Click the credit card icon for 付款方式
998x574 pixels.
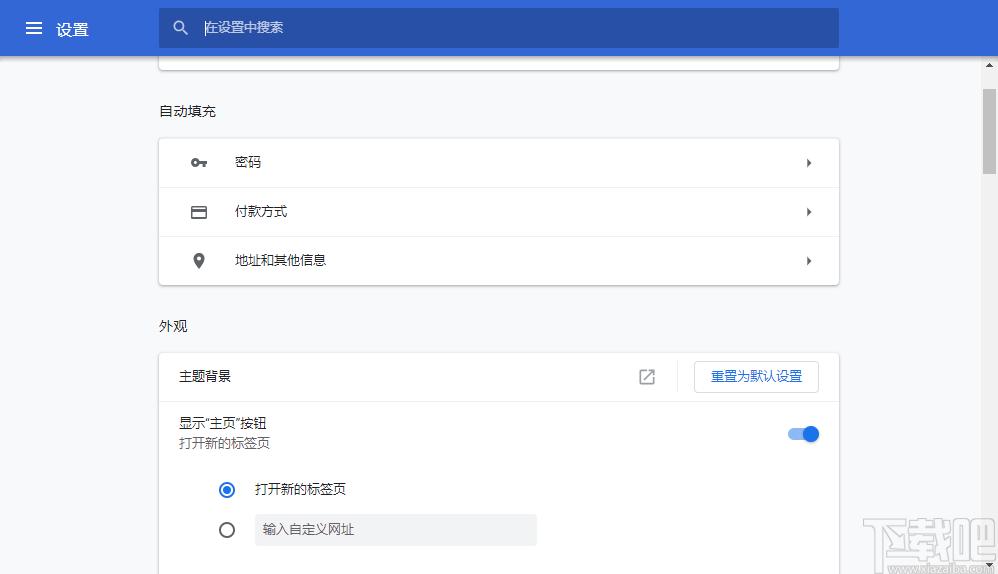[199, 212]
